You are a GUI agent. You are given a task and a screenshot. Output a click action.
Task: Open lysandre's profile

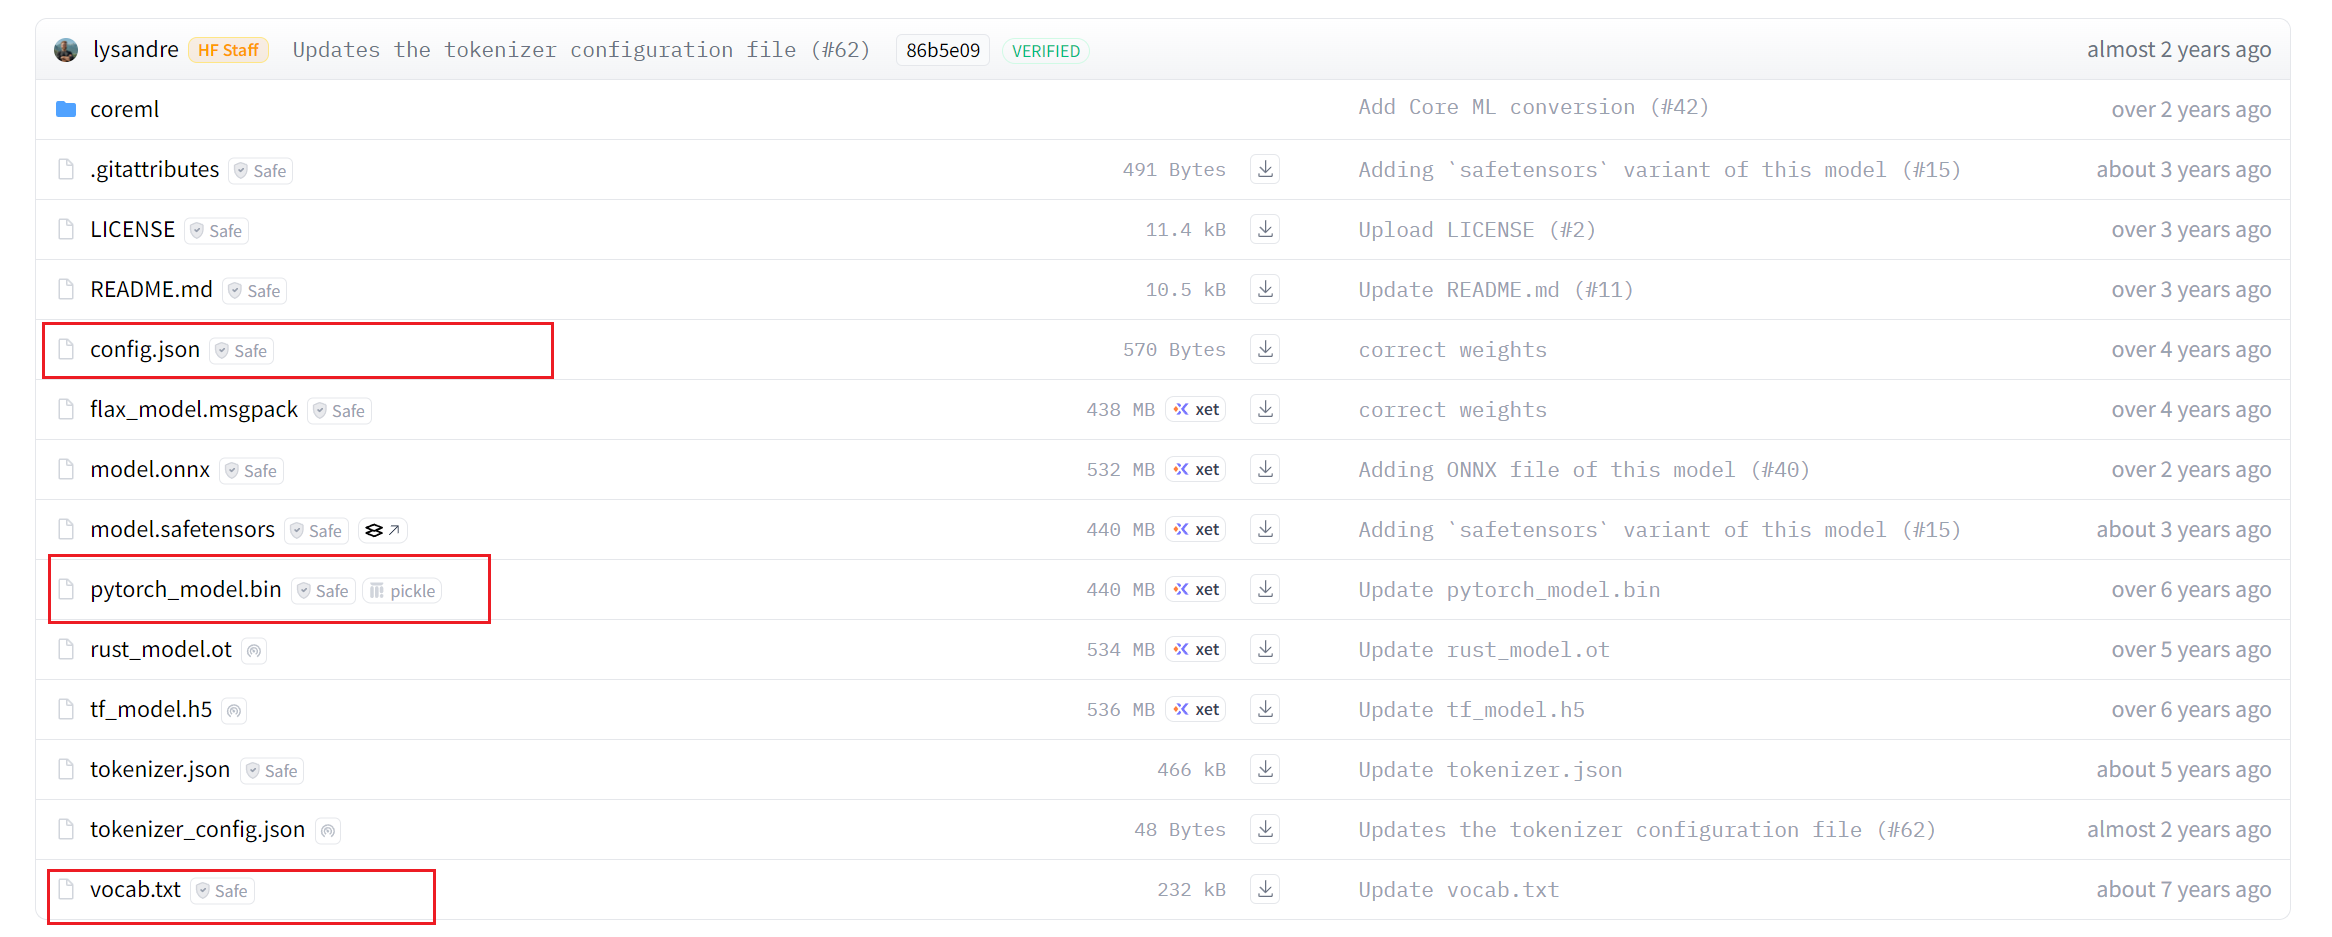pyautogui.click(x=136, y=49)
